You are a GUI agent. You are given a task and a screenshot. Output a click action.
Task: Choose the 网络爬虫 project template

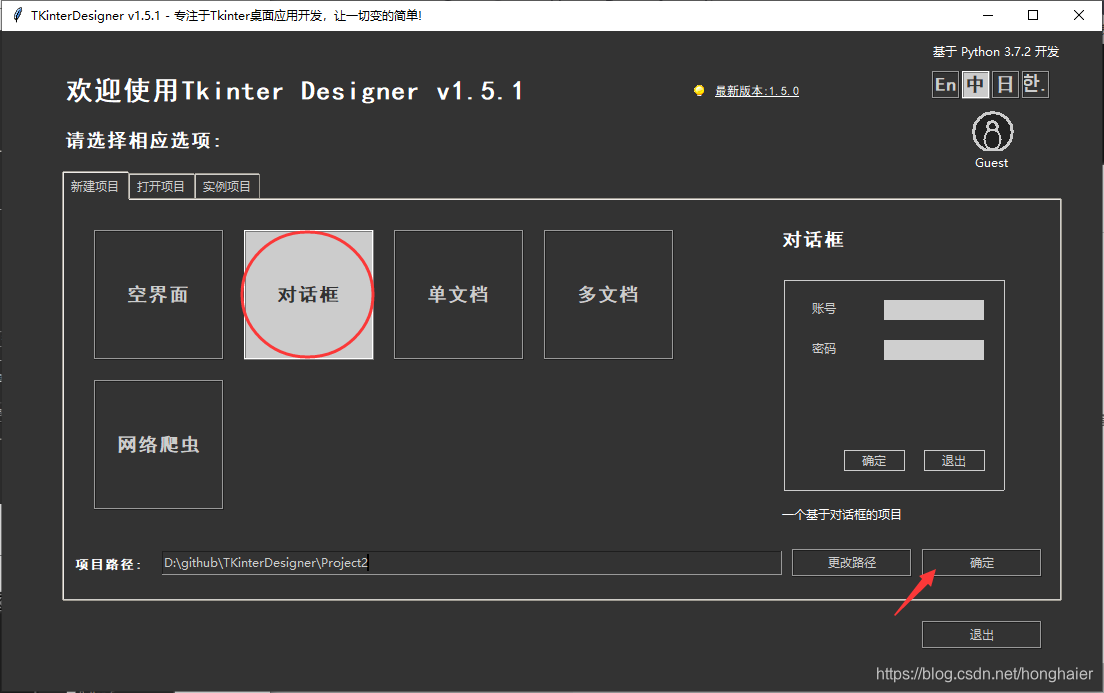coord(158,444)
